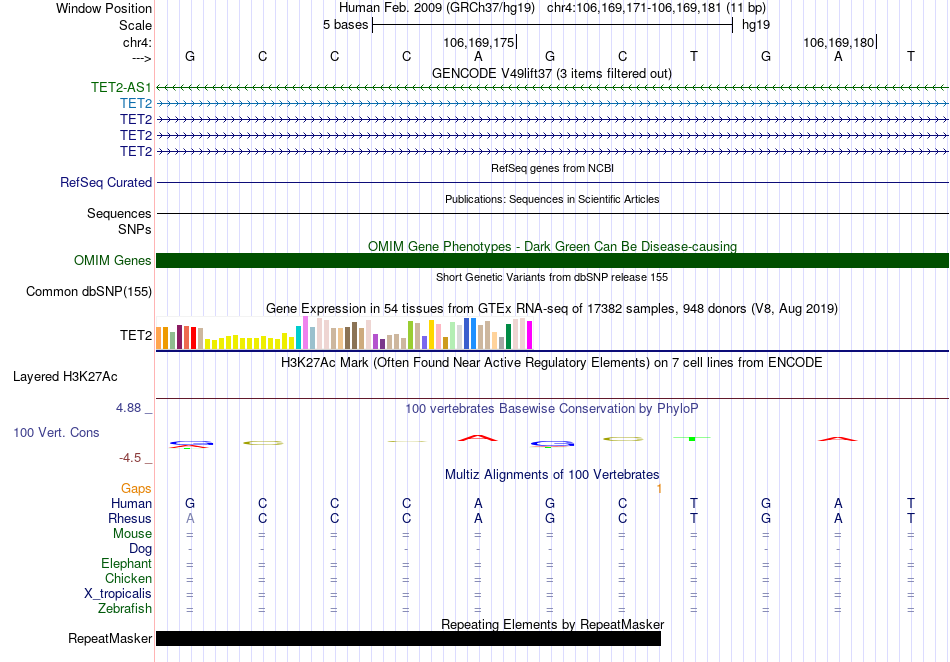The height and width of the screenshot is (662, 950).
Task: Open the OMIM Gene Phenotypes track title
Action: [552, 247]
